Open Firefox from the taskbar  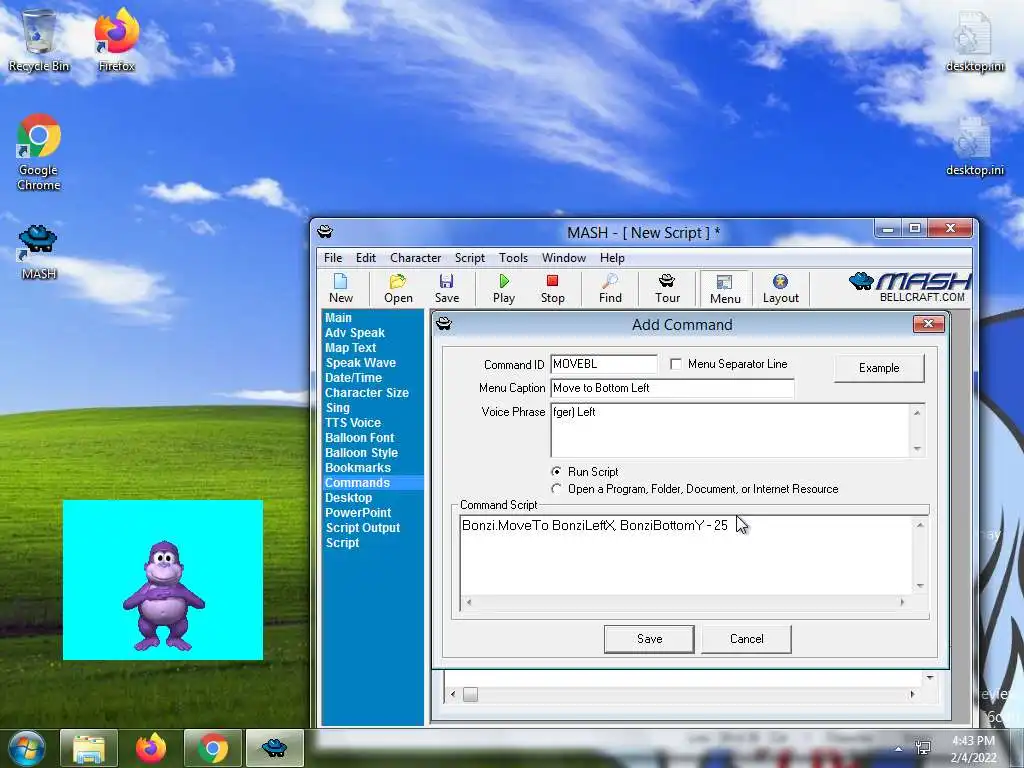pyautogui.click(x=151, y=748)
